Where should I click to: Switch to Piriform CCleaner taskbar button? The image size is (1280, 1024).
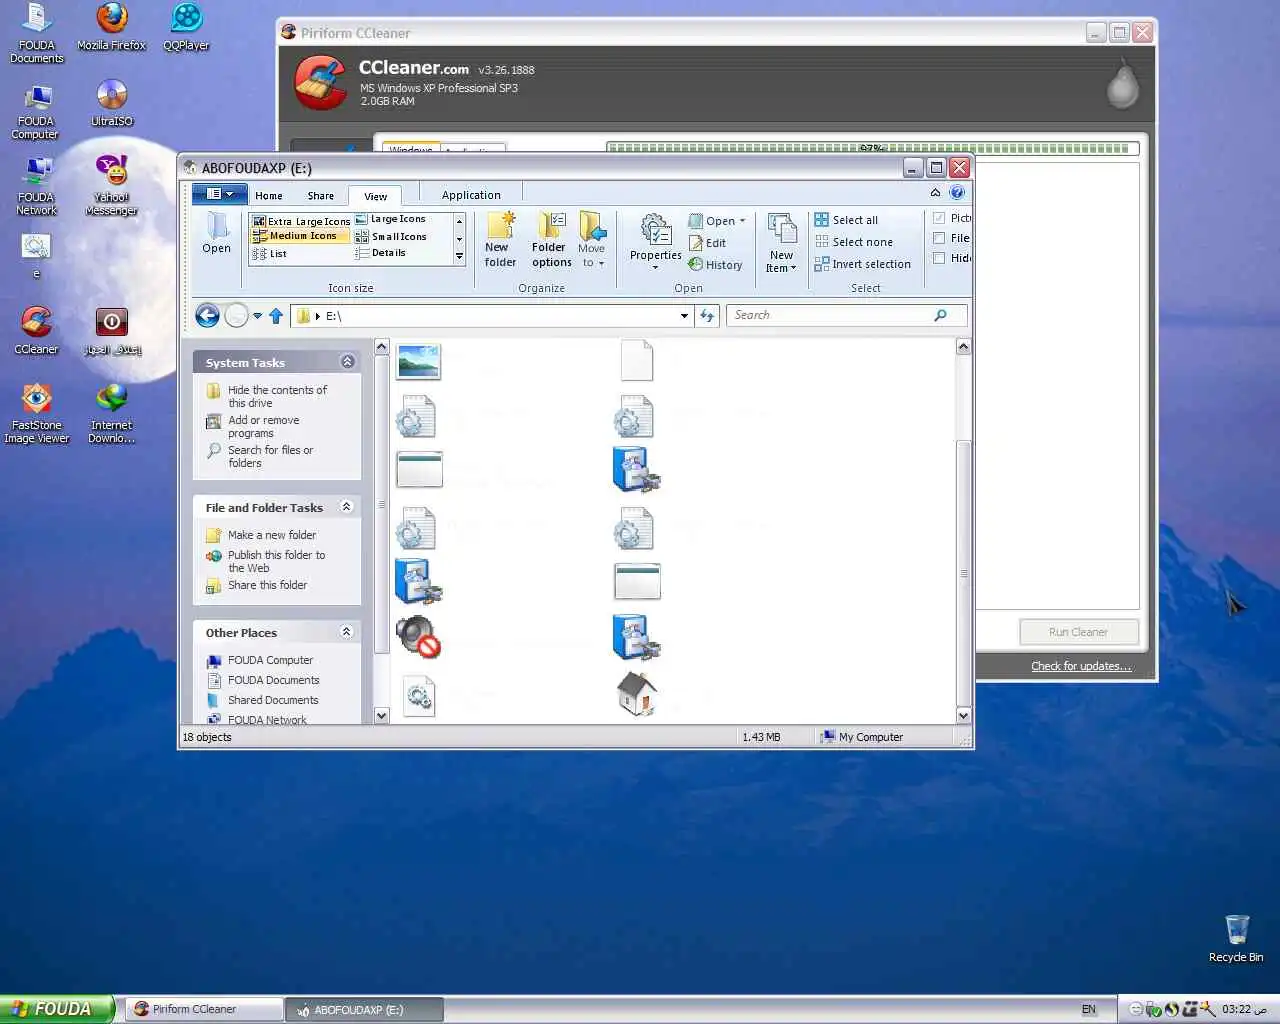pos(204,1009)
